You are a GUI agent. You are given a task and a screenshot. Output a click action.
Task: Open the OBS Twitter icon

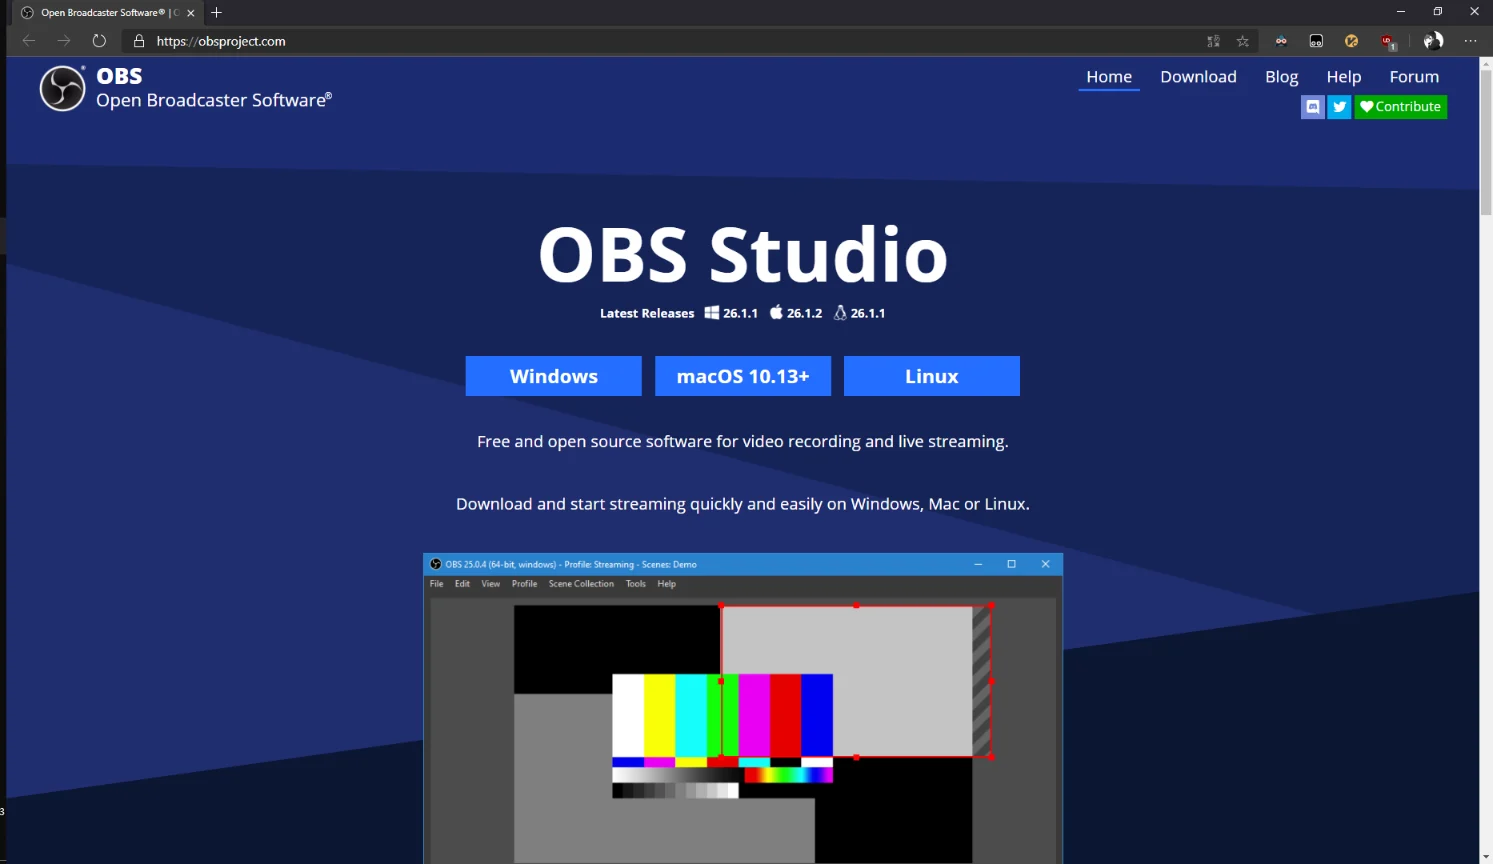(x=1339, y=107)
